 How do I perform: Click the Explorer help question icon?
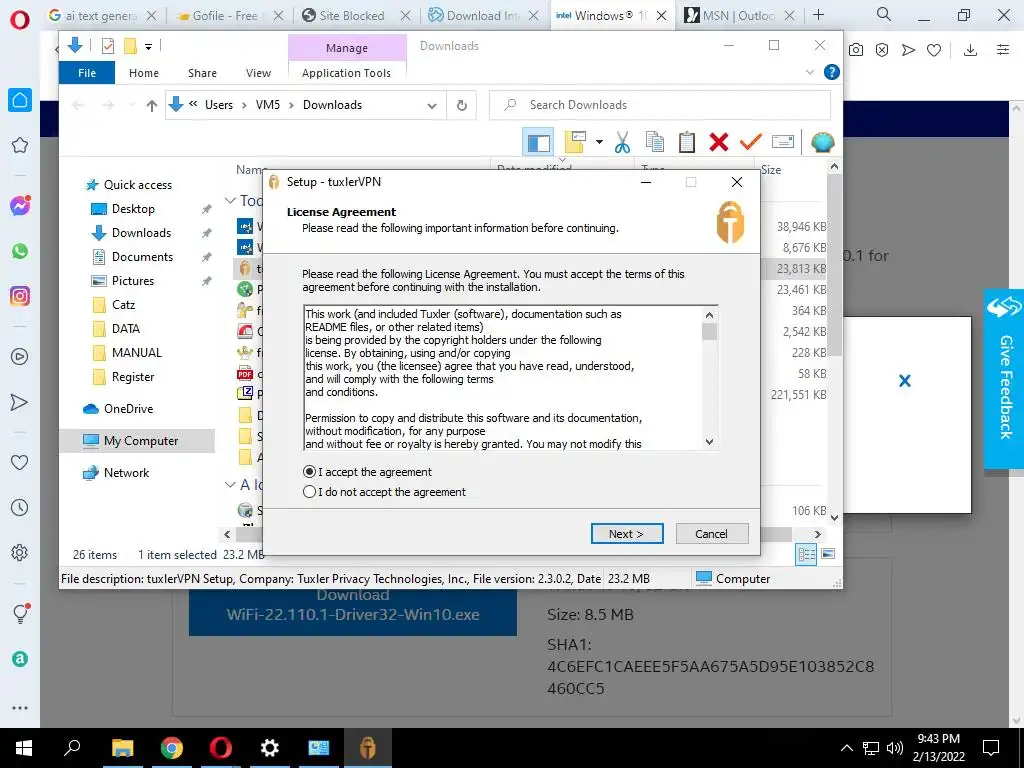831,72
